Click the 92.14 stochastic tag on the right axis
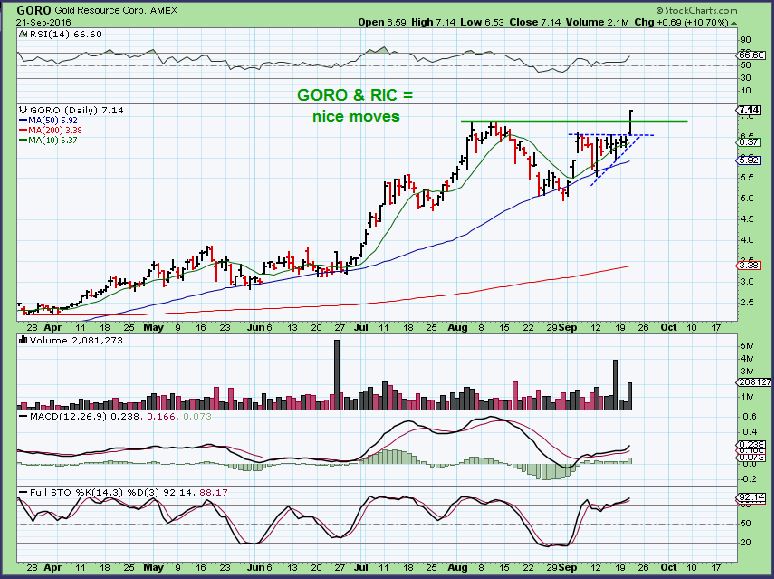The width and height of the screenshot is (774, 579). [x=750, y=499]
